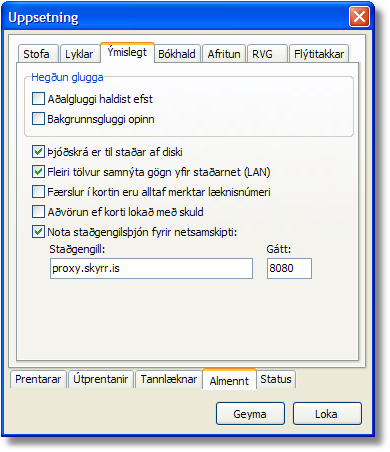Screen dimensions: 390x452
Task: Select the Ýmislegt tab
Action: (127, 52)
